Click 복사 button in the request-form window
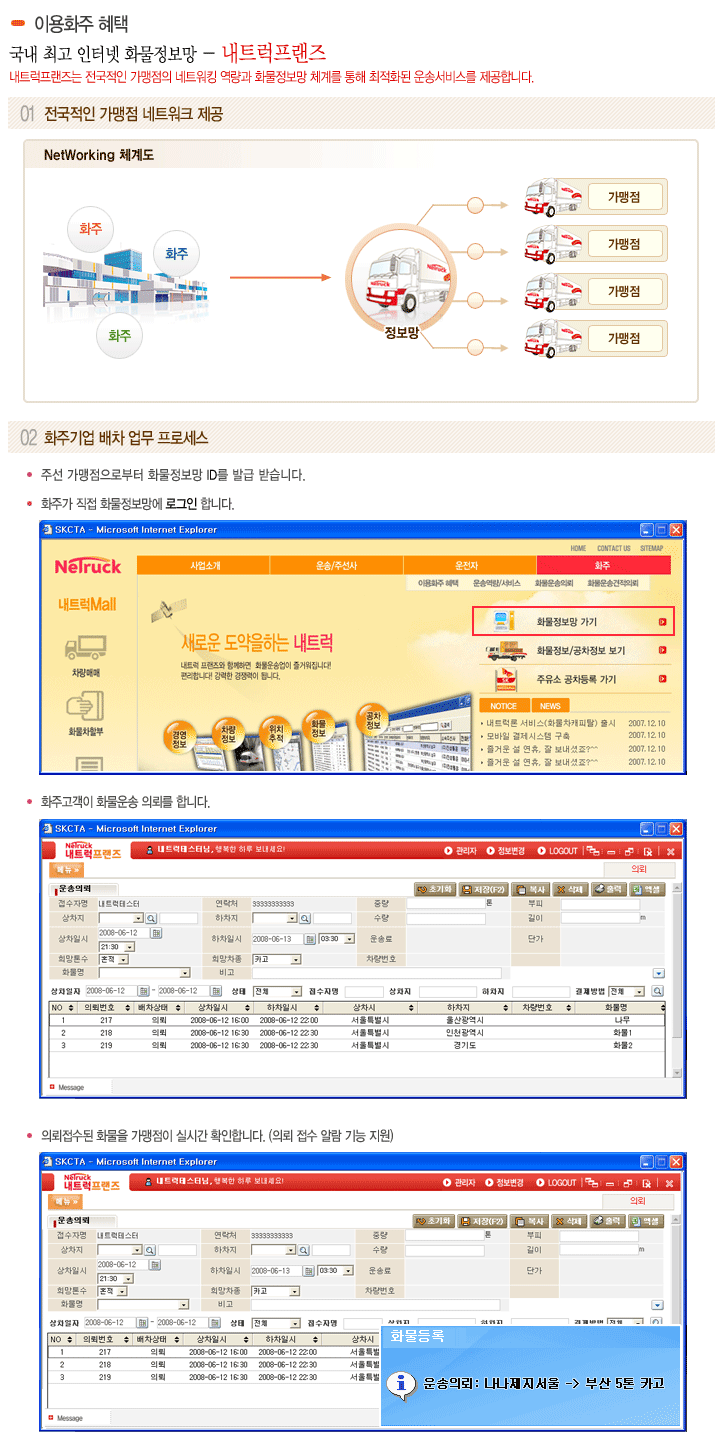 coord(530,889)
